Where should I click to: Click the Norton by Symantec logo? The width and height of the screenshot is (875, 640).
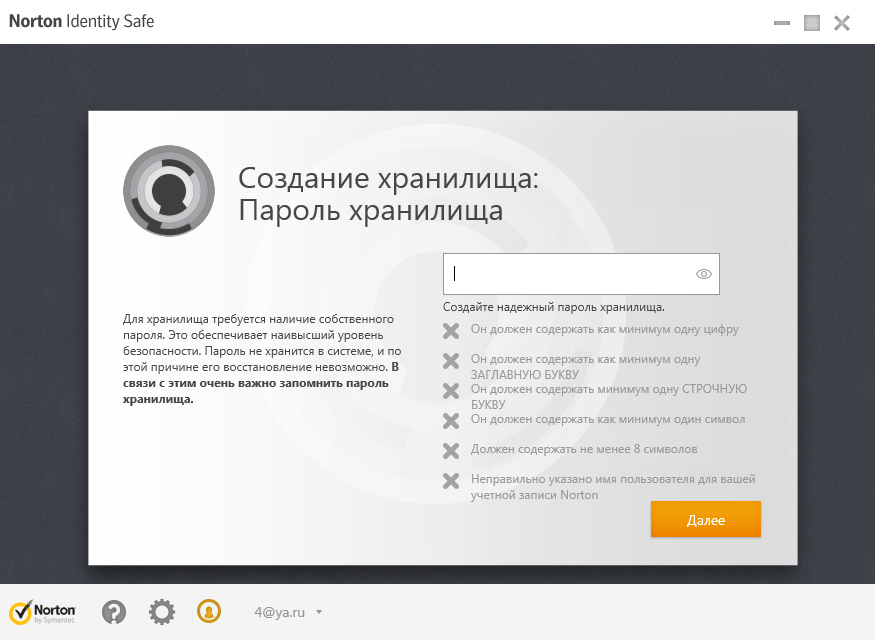42,612
